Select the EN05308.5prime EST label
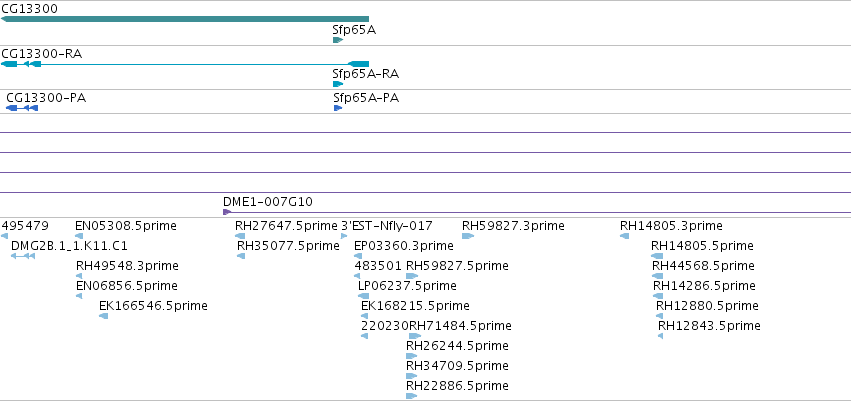The height and width of the screenshot is (401, 851). point(126,226)
